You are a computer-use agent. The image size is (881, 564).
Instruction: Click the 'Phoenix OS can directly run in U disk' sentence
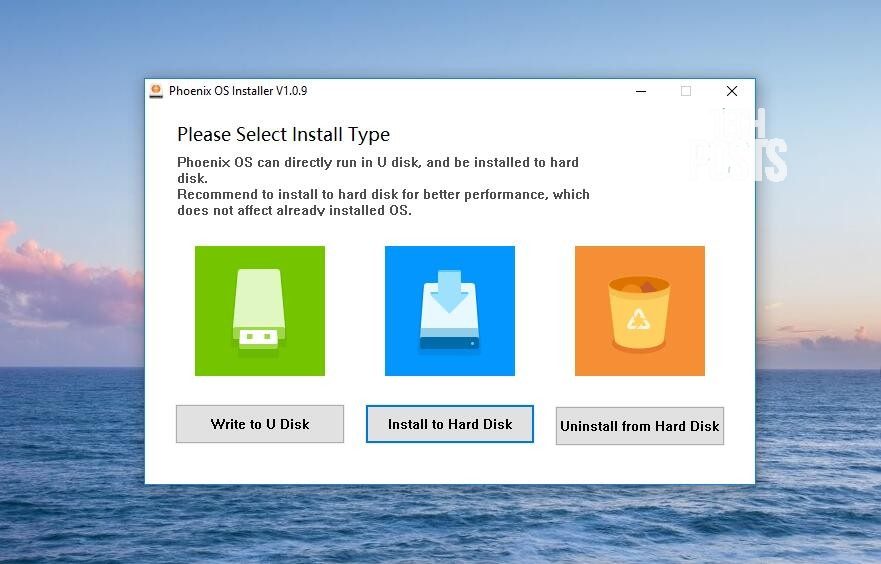coord(378,170)
